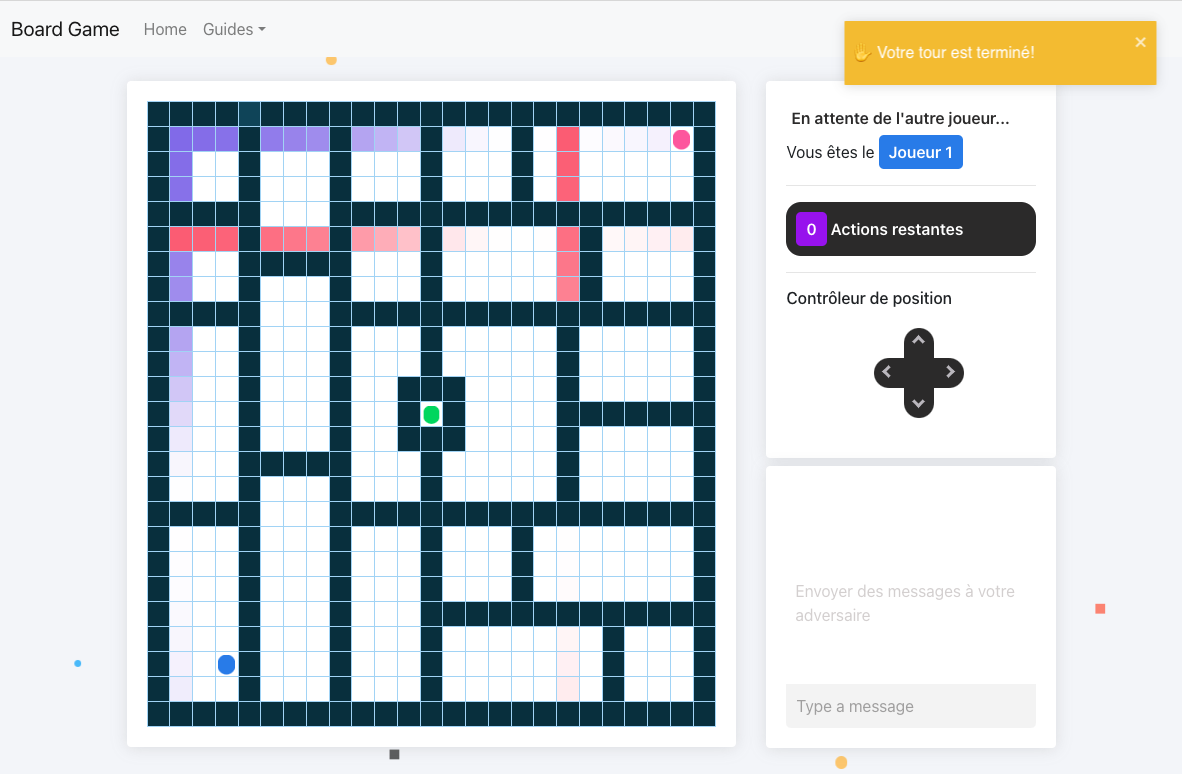The height and width of the screenshot is (774, 1182).
Task: Focus the 'Type a message' input field
Action: 910,706
